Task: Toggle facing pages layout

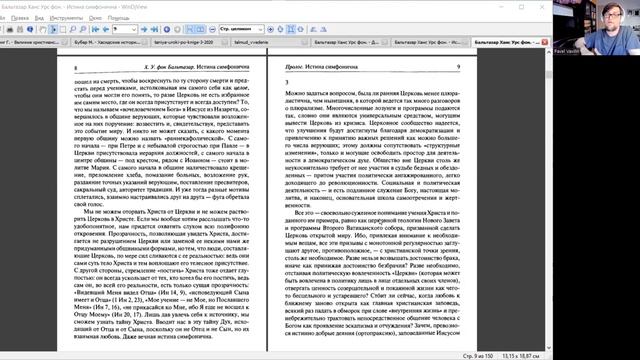Action: 200,29
